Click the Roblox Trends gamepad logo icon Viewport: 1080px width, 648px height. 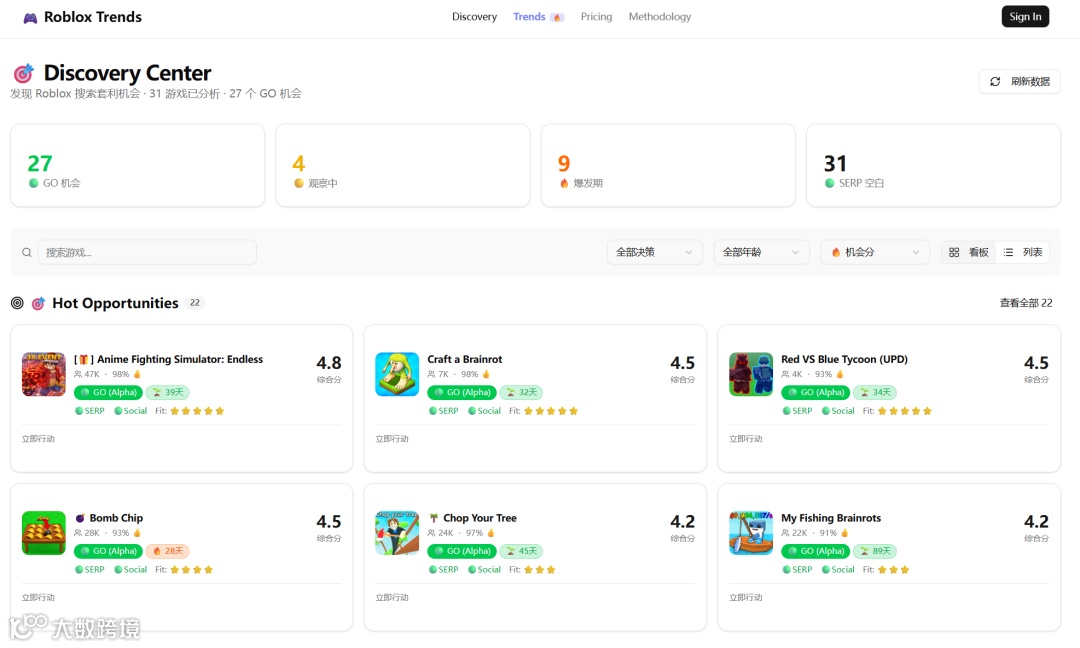pos(30,18)
